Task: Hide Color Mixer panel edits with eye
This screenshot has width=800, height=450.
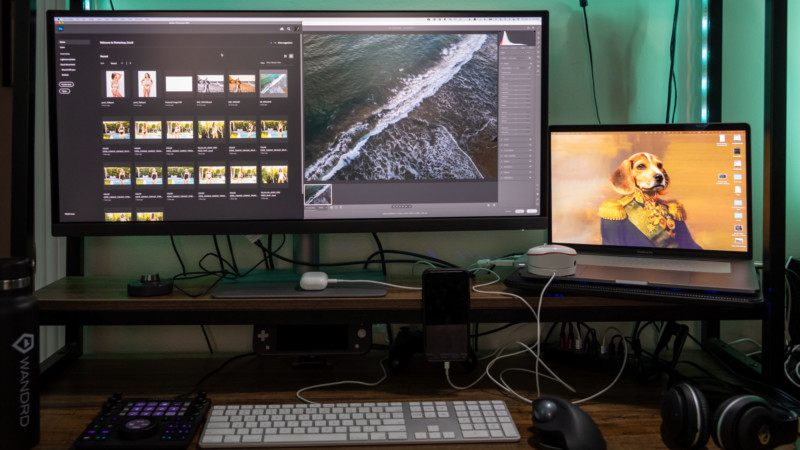Action: pos(530,150)
